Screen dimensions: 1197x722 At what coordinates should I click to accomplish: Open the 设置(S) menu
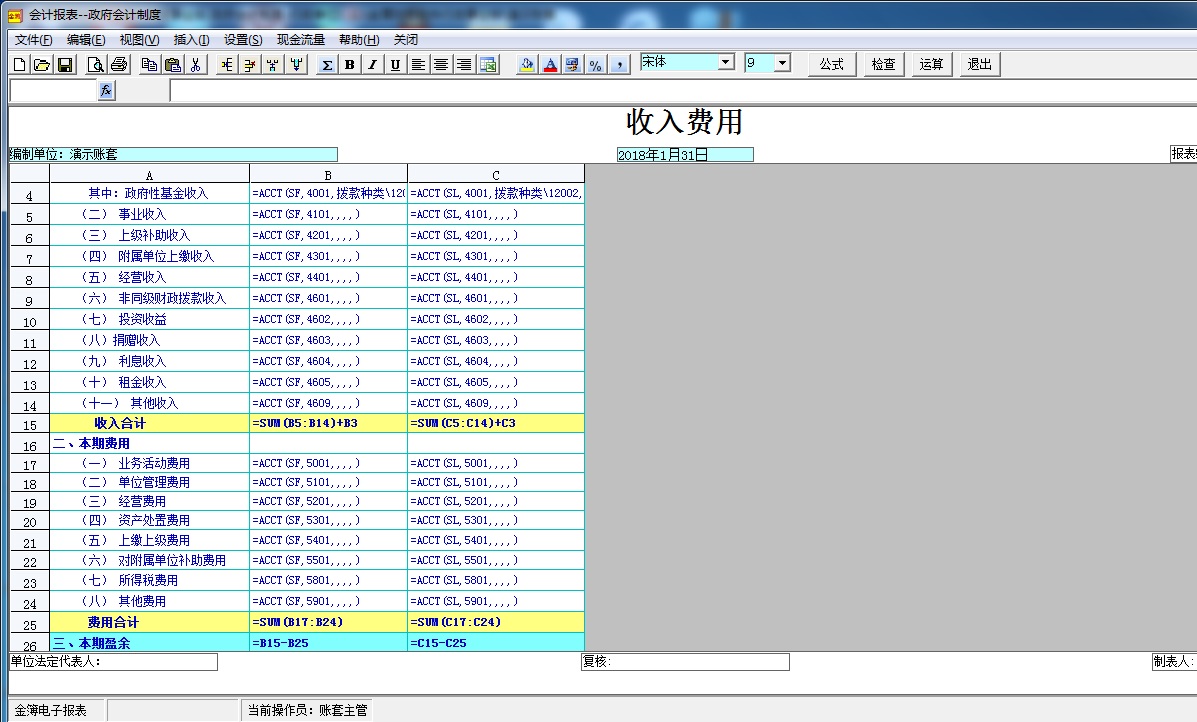coord(243,40)
